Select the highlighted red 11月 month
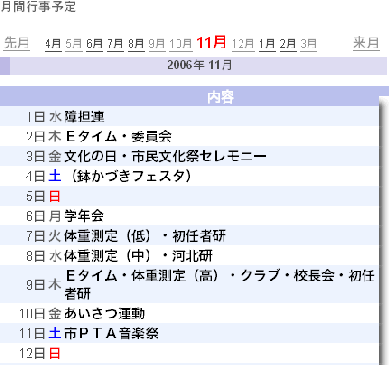The width and height of the screenshot is (389, 365). (x=211, y=43)
